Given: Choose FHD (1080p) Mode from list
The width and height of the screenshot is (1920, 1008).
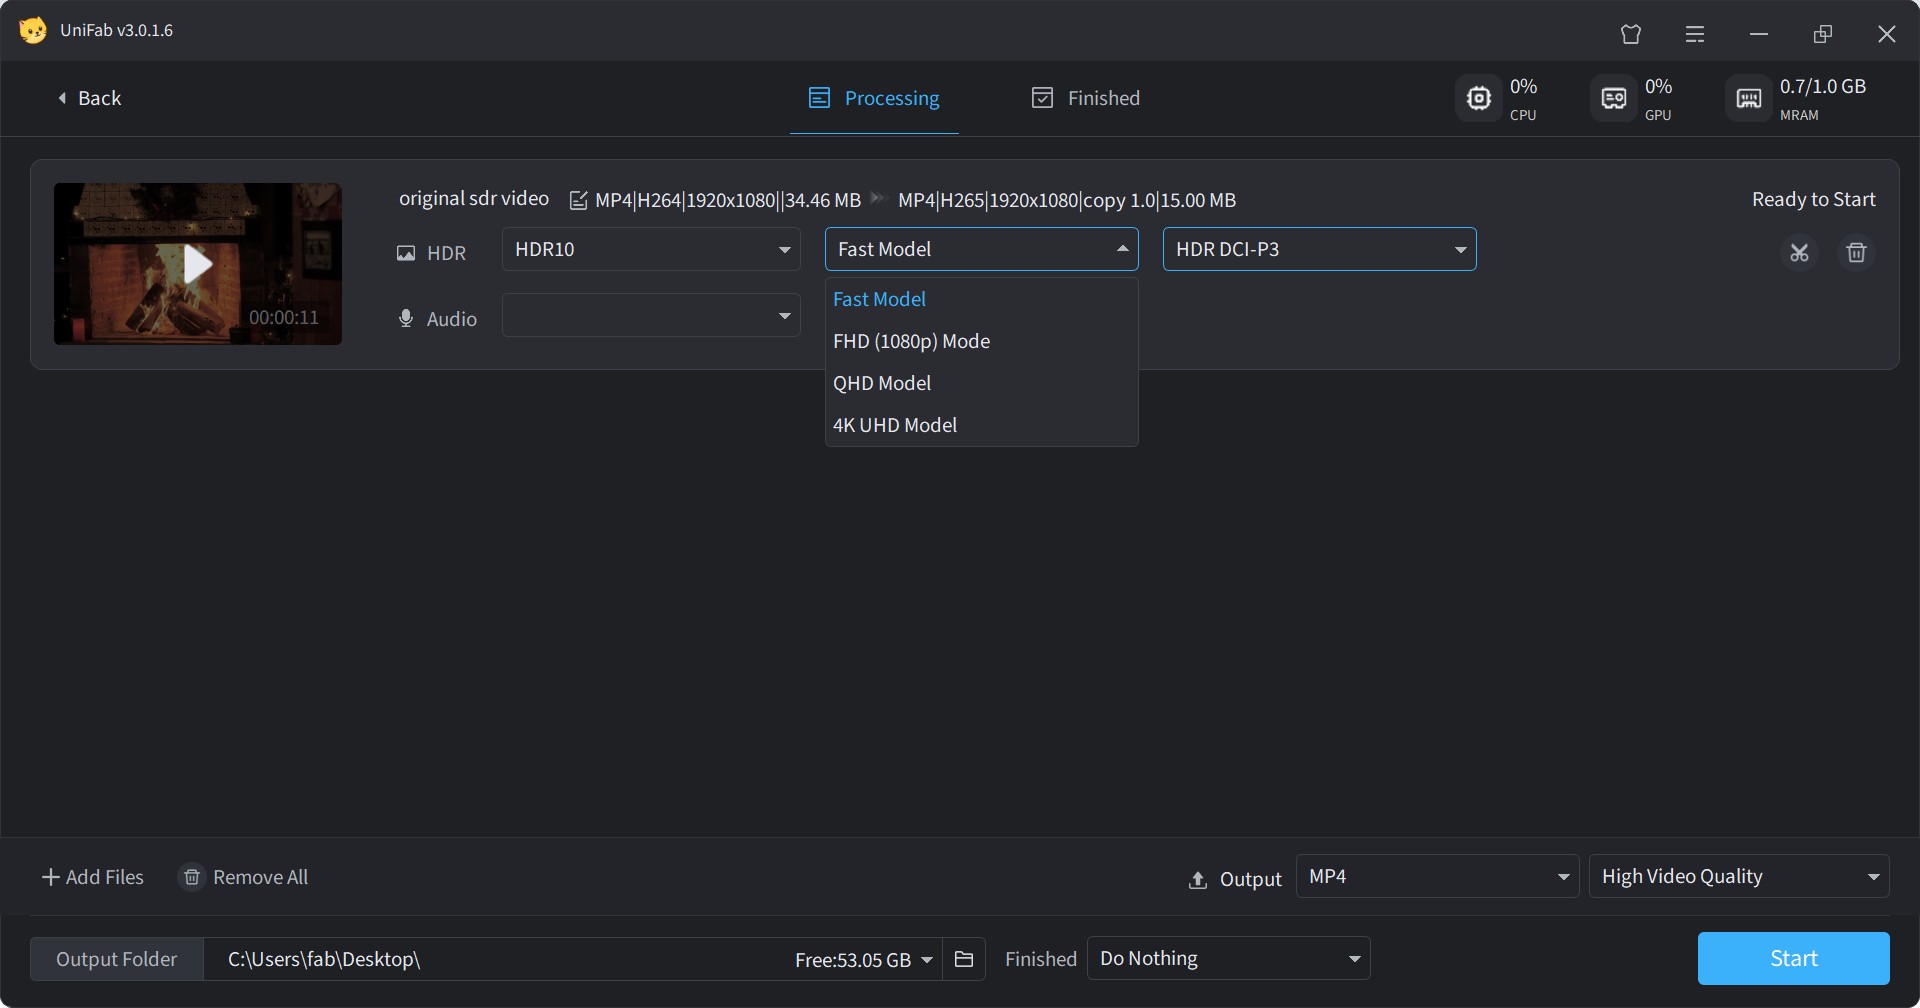Looking at the screenshot, I should [911, 341].
